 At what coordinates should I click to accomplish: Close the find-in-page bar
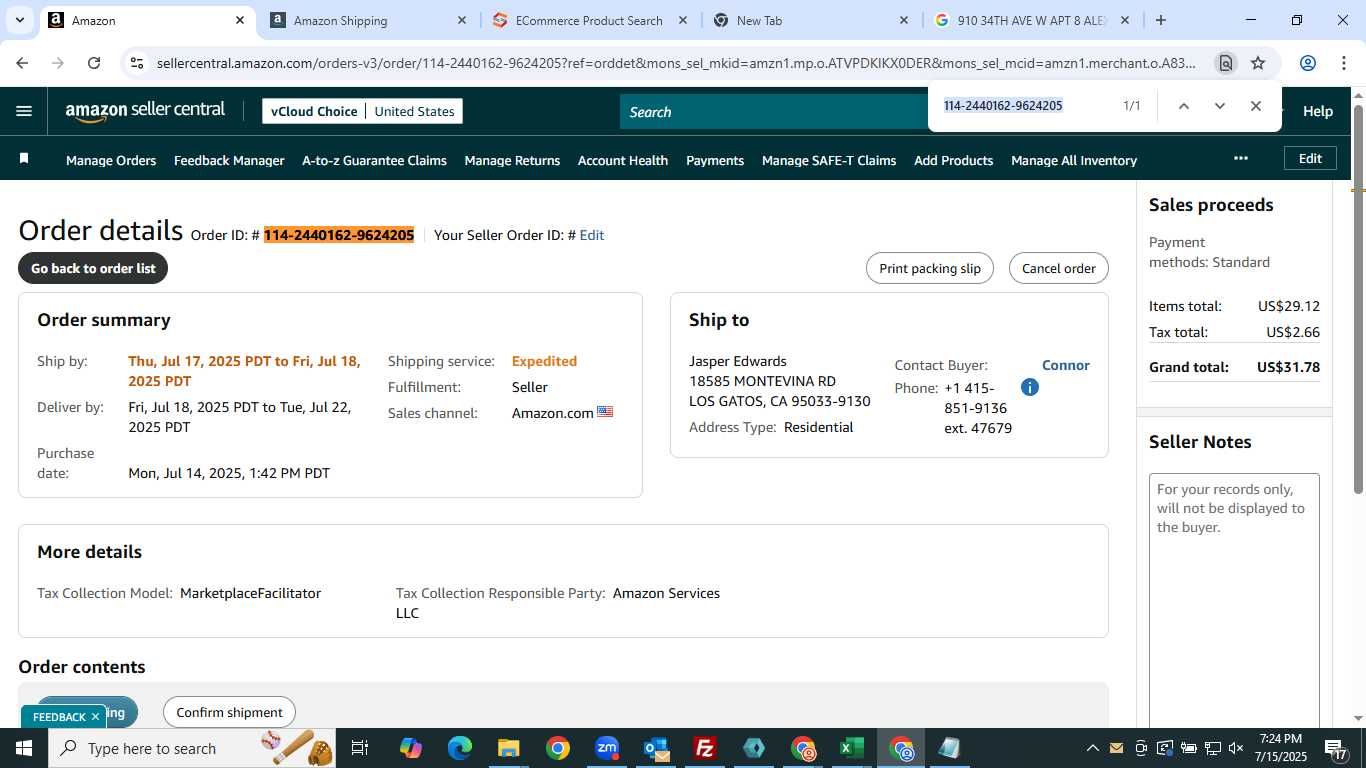click(1256, 106)
